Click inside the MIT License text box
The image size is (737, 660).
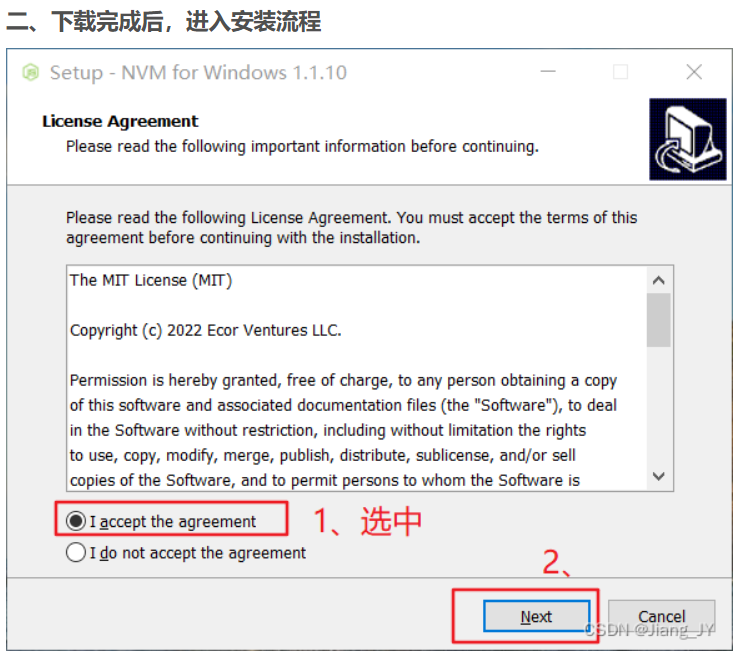click(357, 378)
